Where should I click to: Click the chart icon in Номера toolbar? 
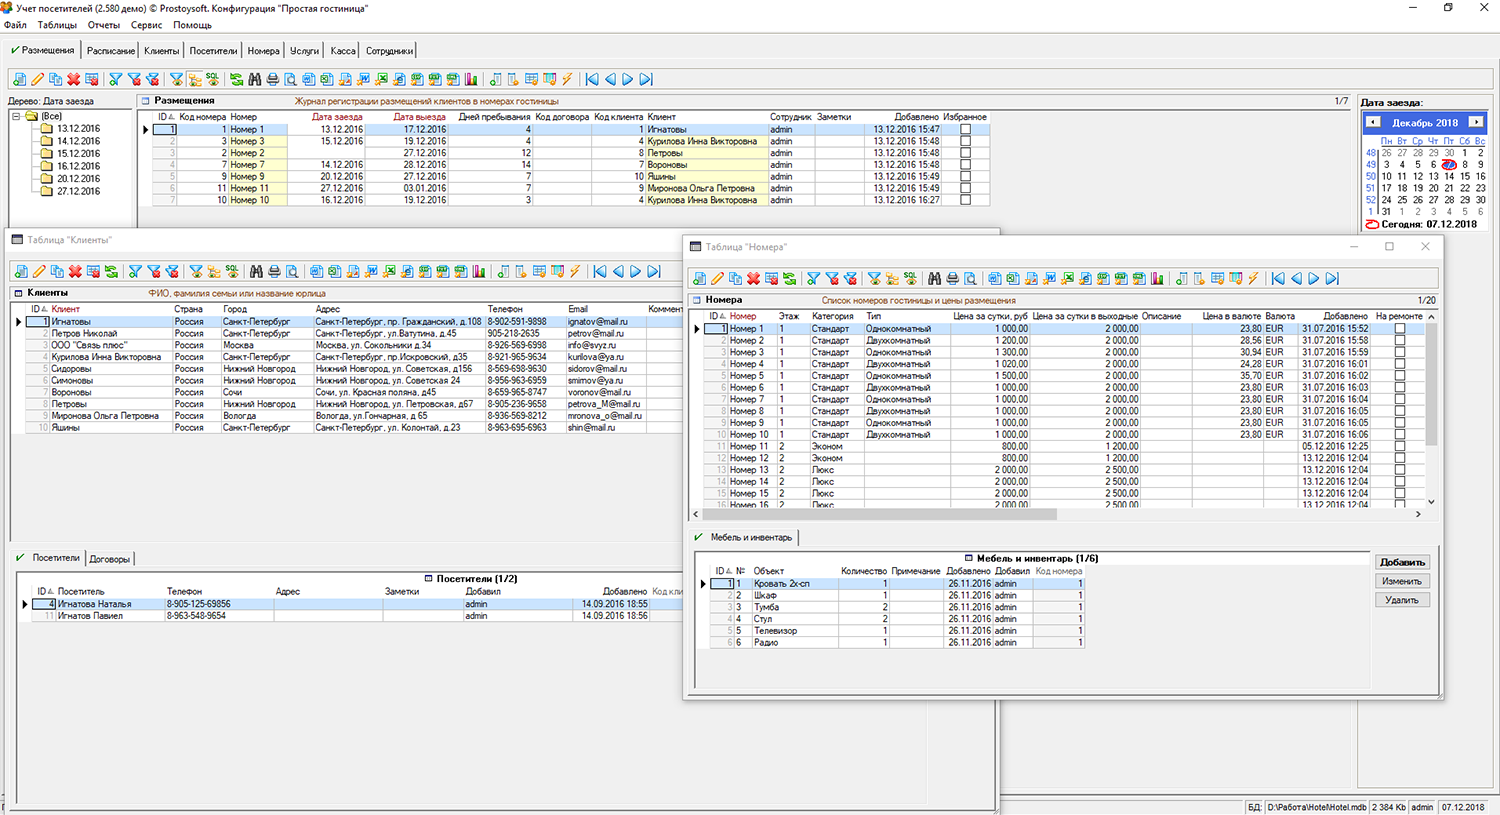pyautogui.click(x=1157, y=279)
